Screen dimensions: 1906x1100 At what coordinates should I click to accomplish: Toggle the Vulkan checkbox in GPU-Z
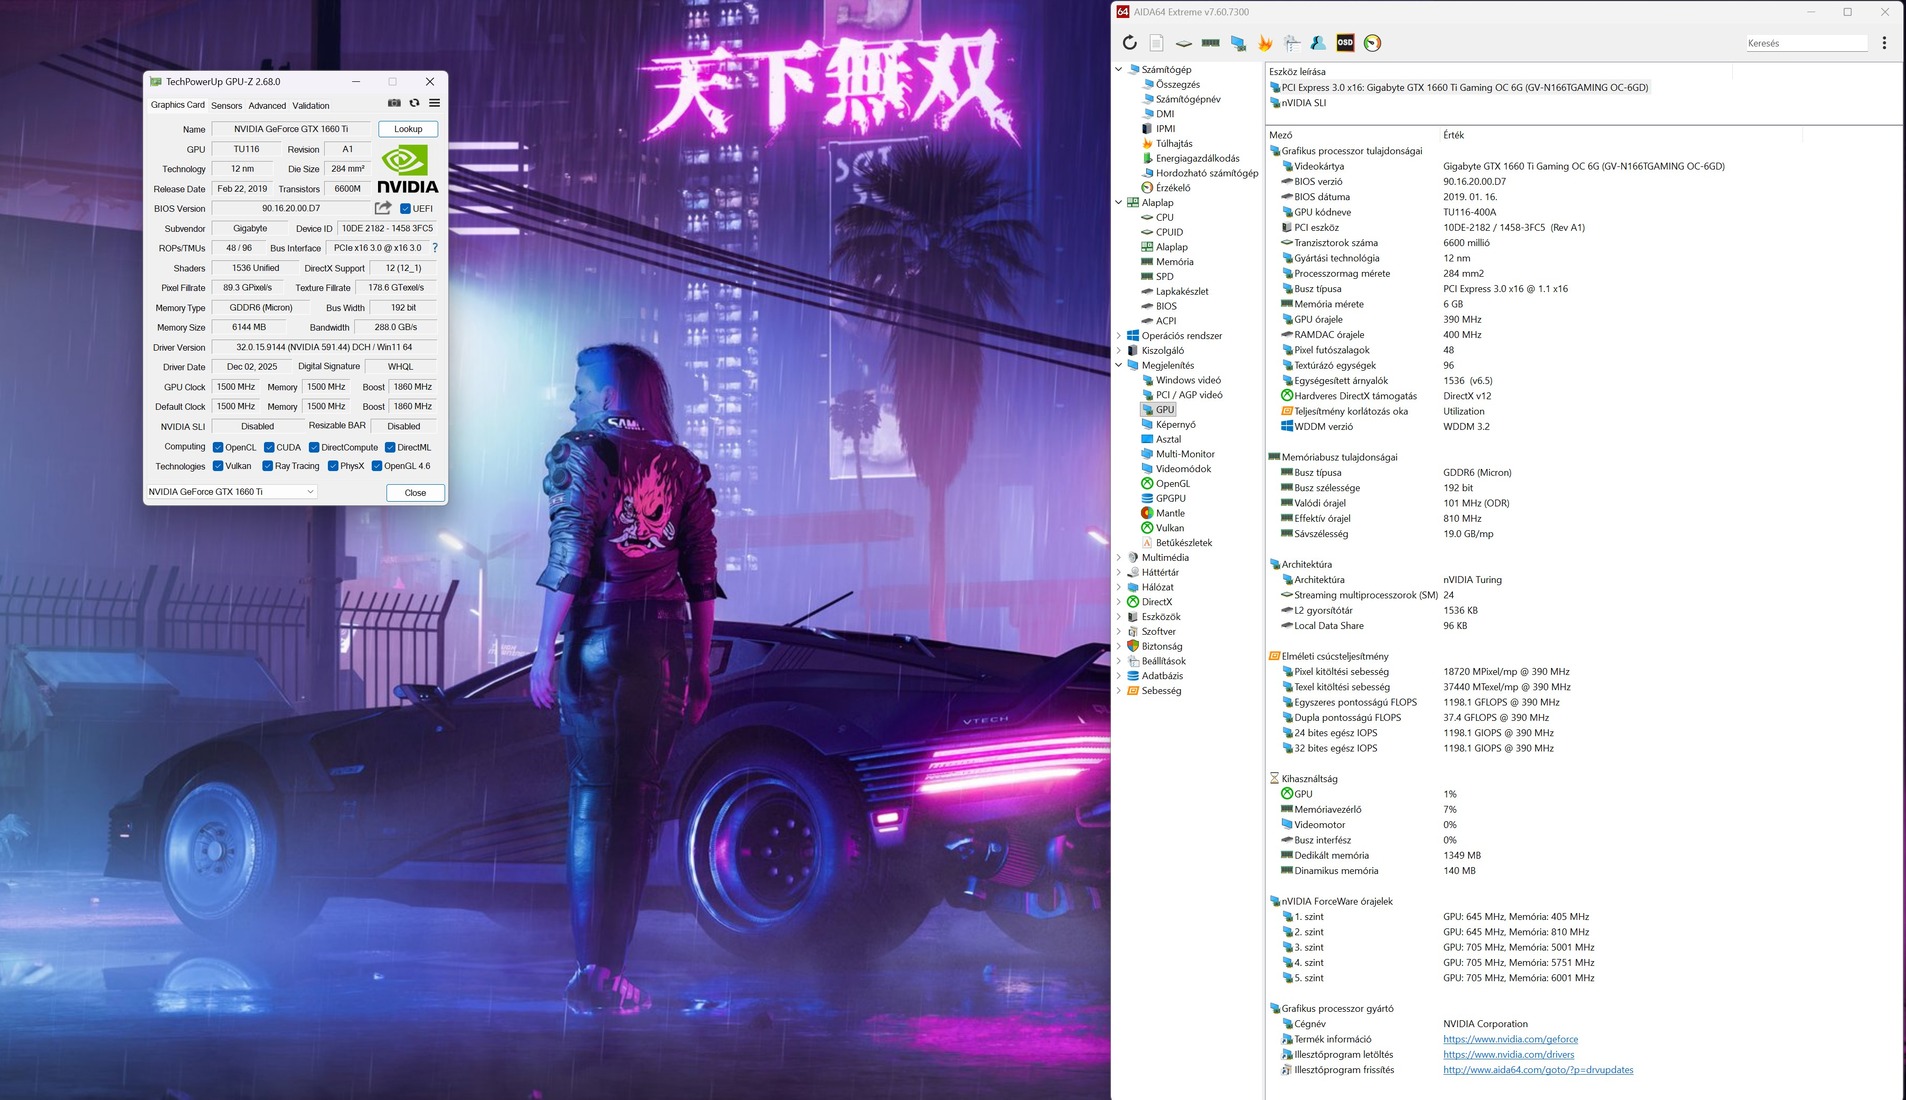pos(218,466)
